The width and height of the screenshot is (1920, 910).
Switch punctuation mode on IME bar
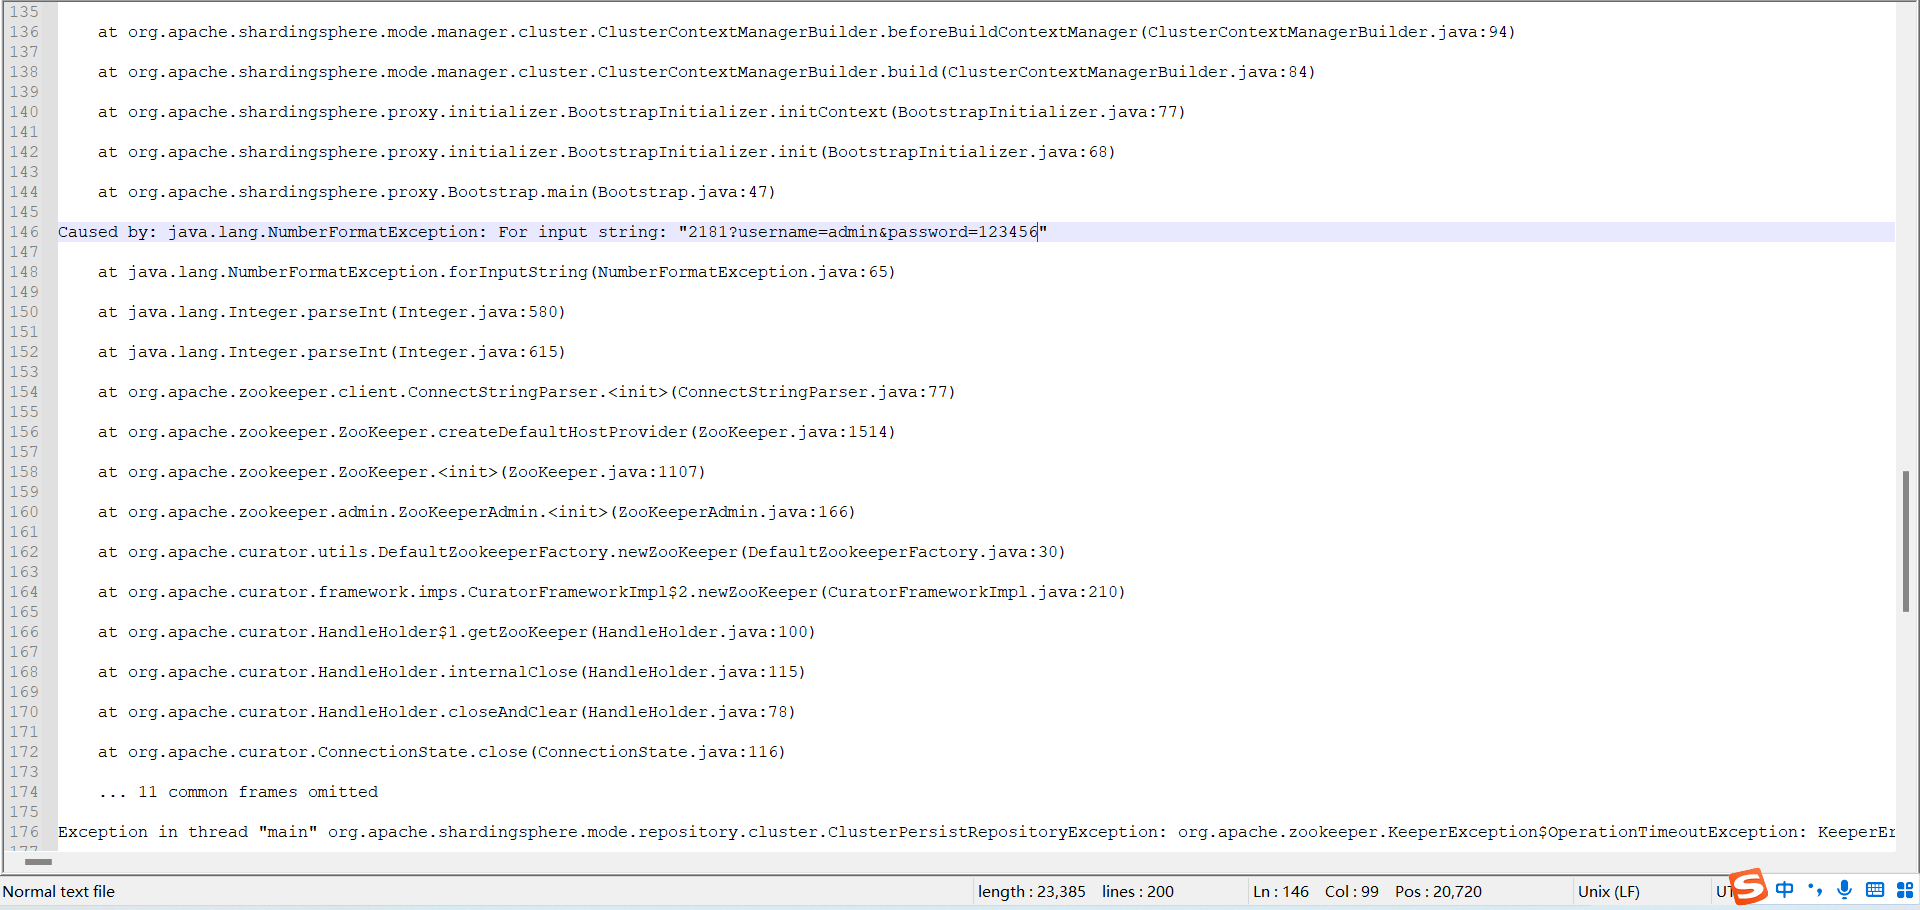1815,890
